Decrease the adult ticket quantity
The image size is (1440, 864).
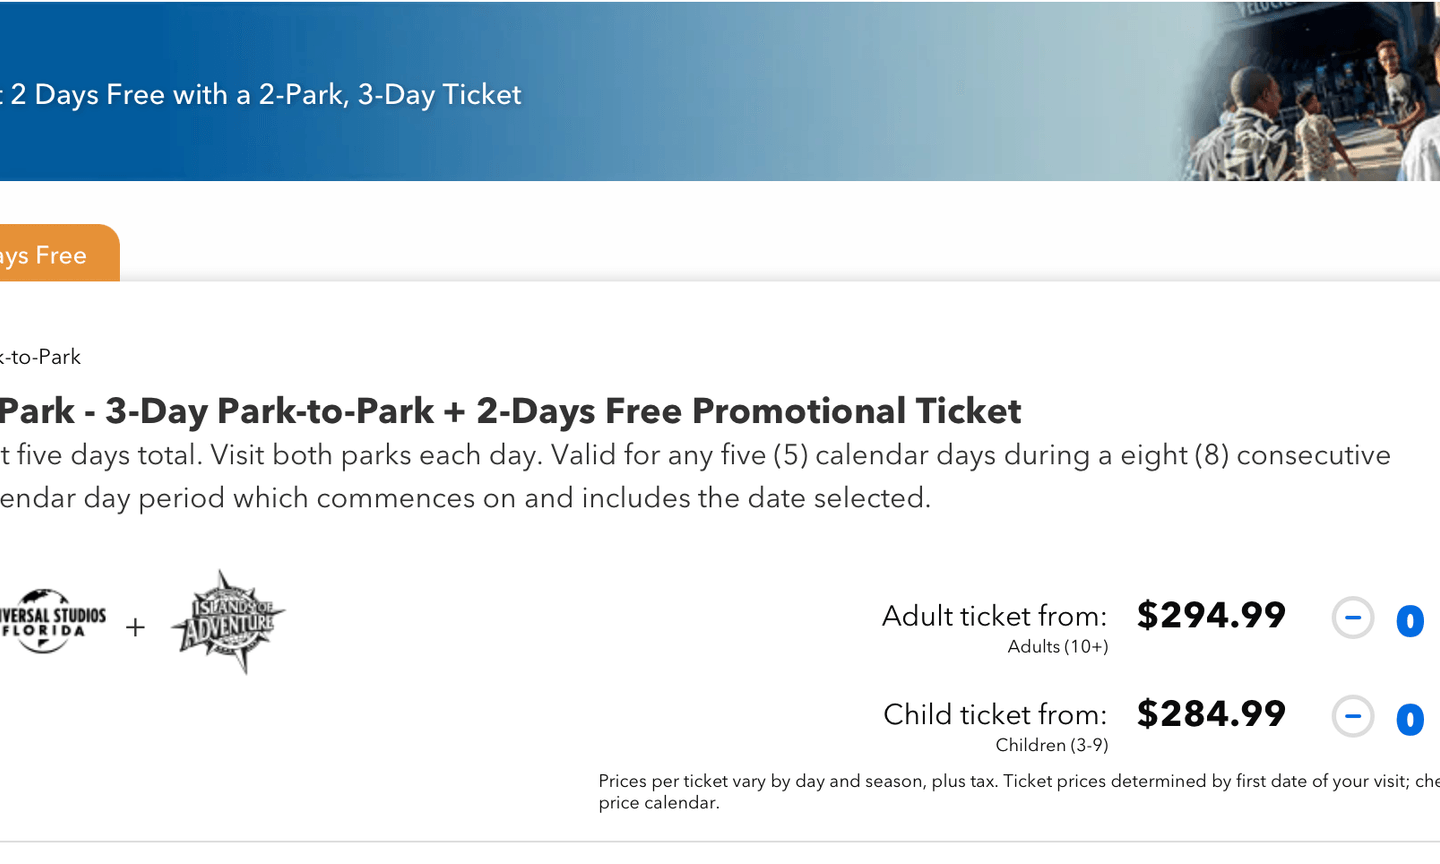pos(1353,618)
